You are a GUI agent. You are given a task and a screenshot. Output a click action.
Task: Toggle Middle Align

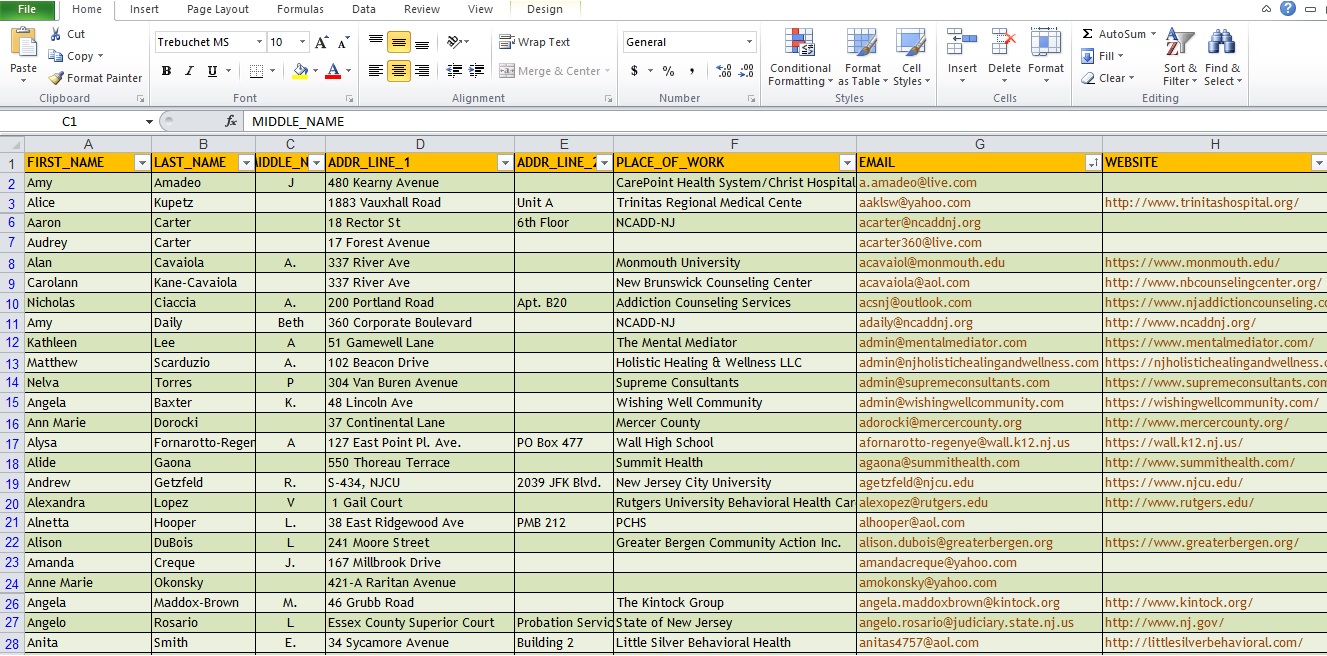[399, 42]
